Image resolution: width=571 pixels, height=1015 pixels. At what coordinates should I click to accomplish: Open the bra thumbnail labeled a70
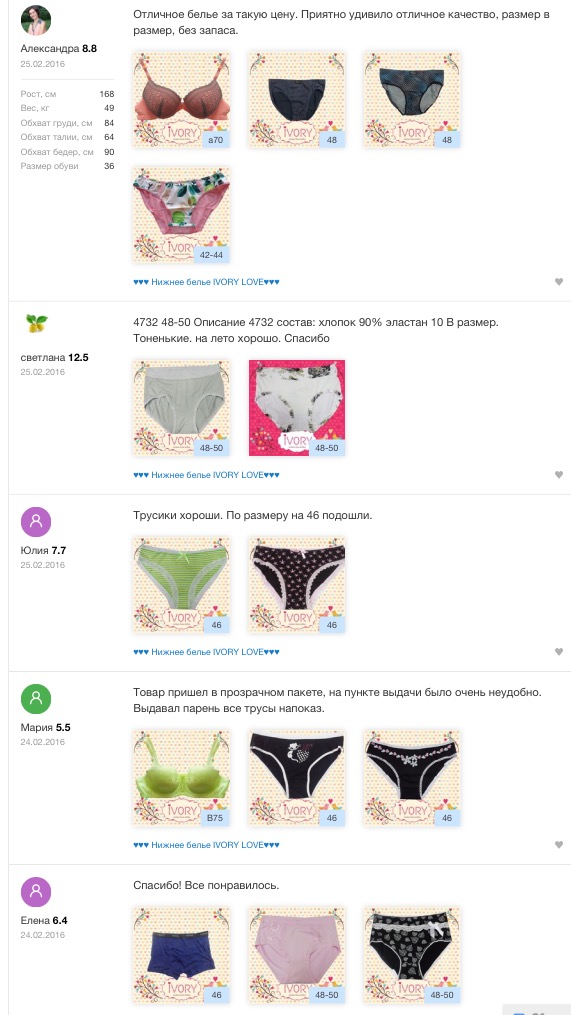[181, 100]
